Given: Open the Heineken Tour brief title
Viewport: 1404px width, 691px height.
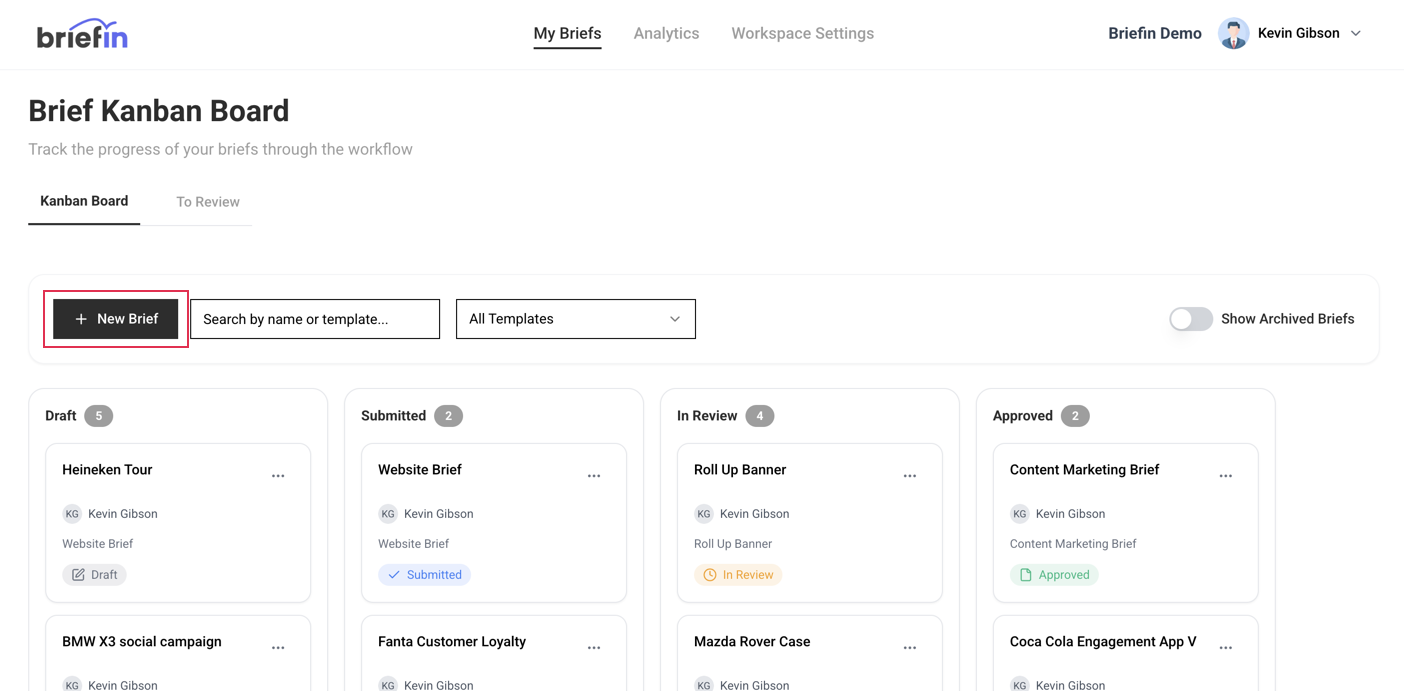Looking at the screenshot, I should click(107, 470).
